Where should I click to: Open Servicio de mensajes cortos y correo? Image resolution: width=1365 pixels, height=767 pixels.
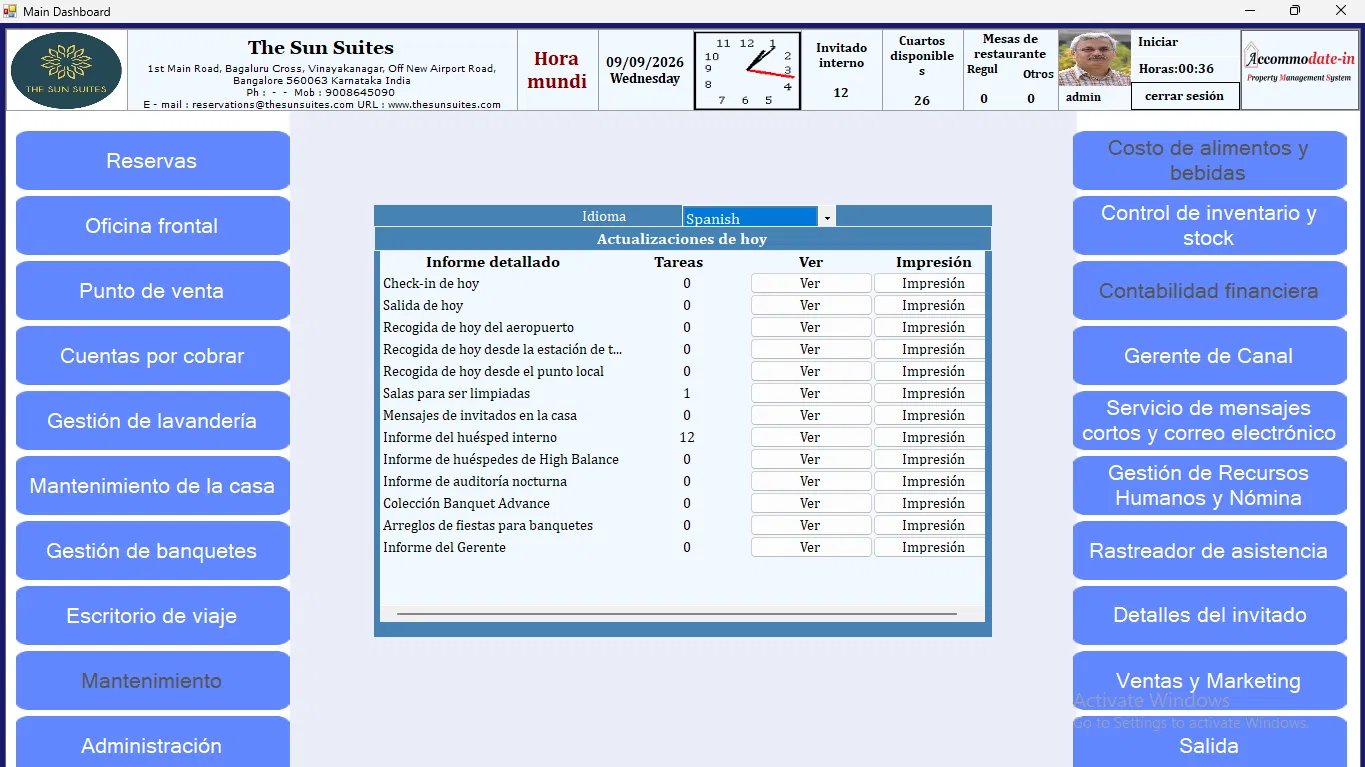pos(1209,421)
